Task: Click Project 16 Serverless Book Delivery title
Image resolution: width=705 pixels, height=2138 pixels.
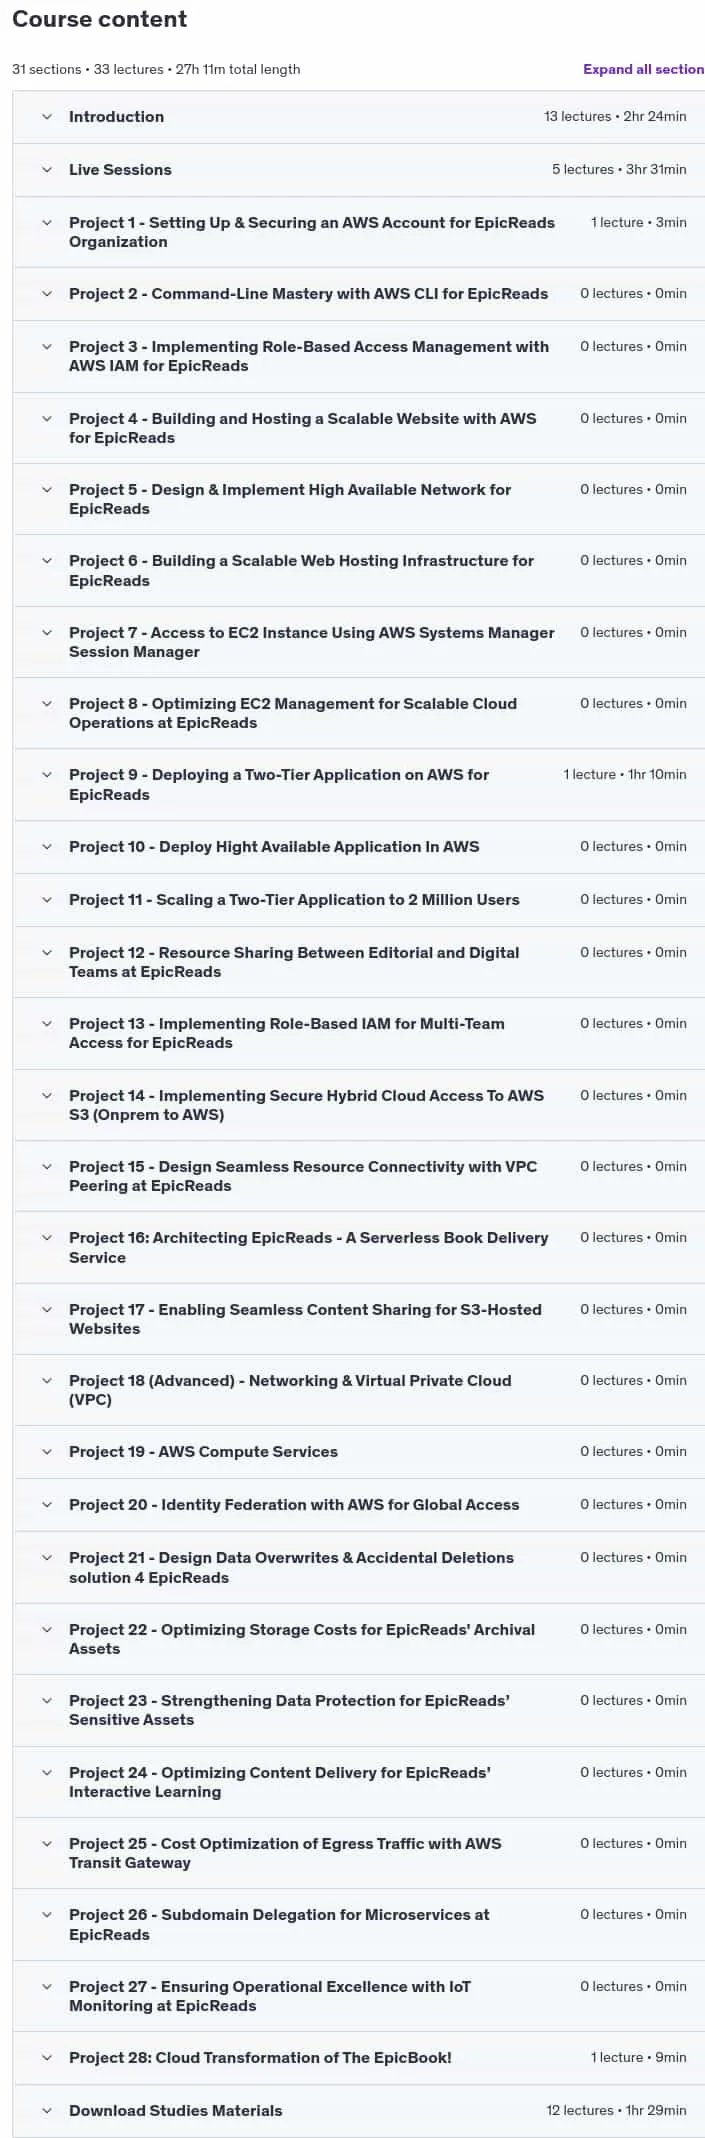Action: tap(308, 1248)
